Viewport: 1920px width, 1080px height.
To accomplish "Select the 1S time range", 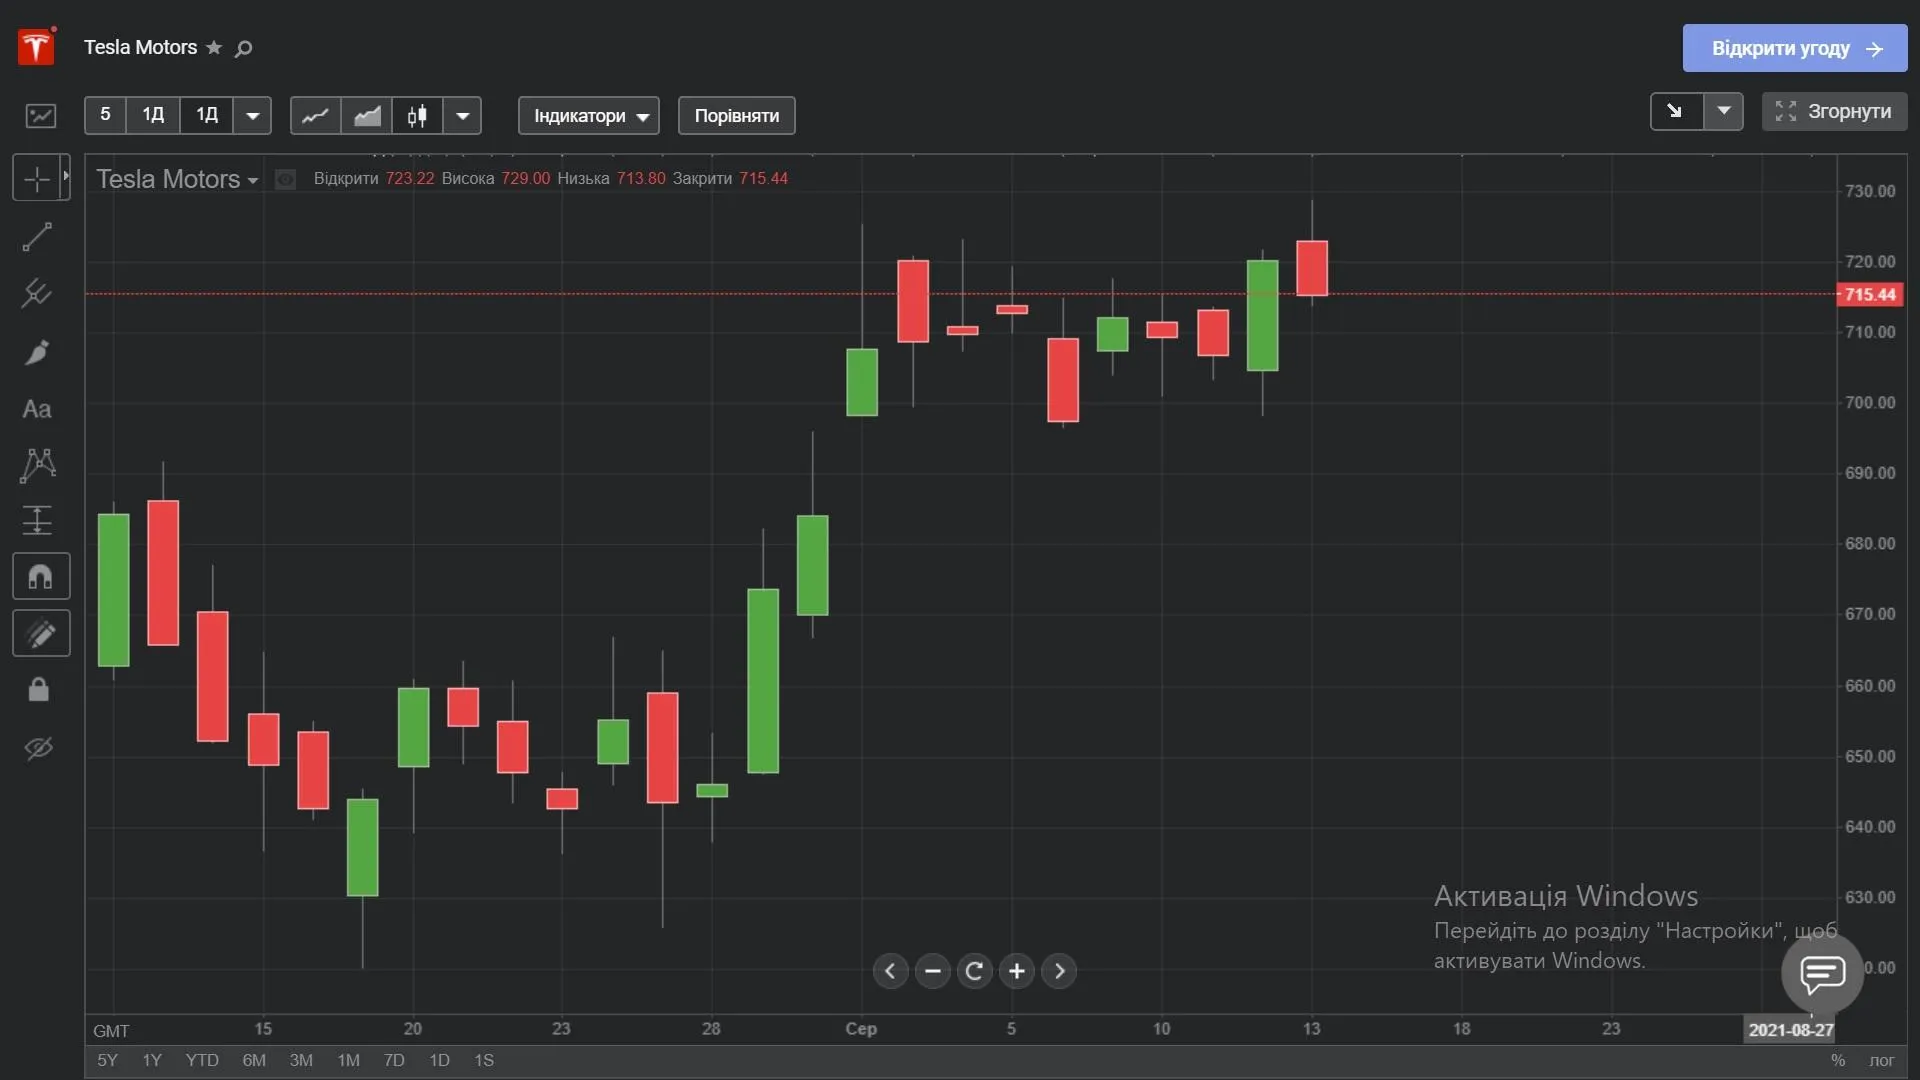I will click(484, 1060).
